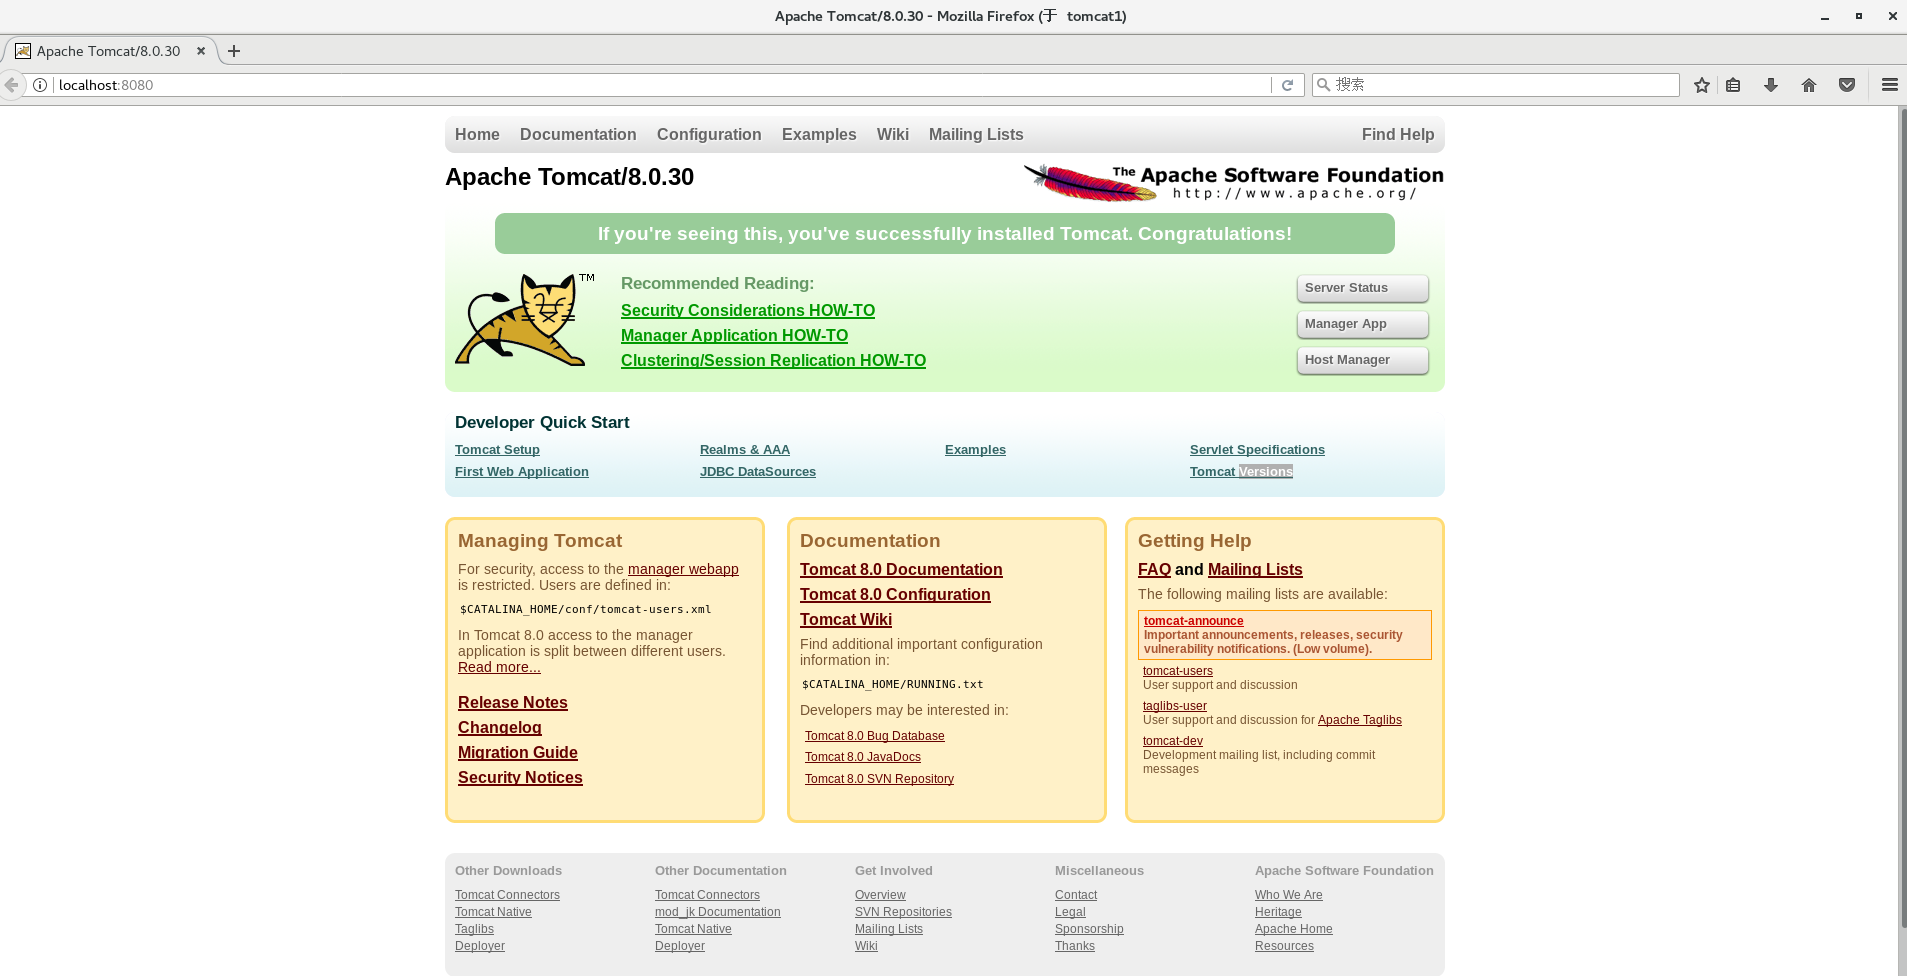Open the Release Notes link
Image resolution: width=1907 pixels, height=976 pixels.
pos(513,703)
